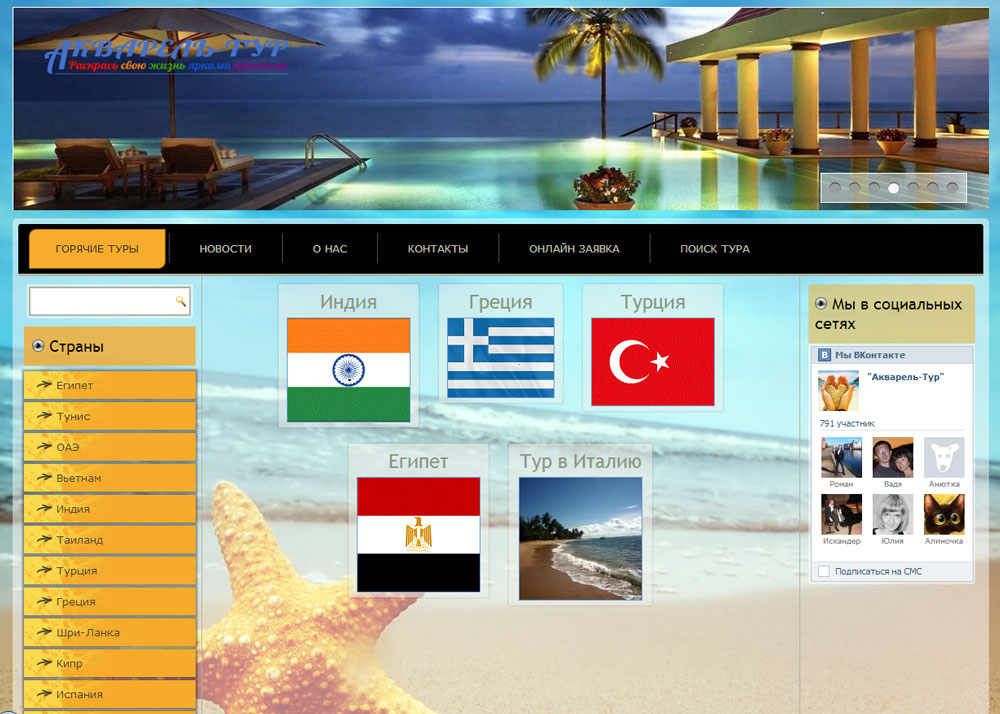Screen dimensions: 1000x714
Task: Select the fifth banner slider dot
Action: click(x=913, y=187)
